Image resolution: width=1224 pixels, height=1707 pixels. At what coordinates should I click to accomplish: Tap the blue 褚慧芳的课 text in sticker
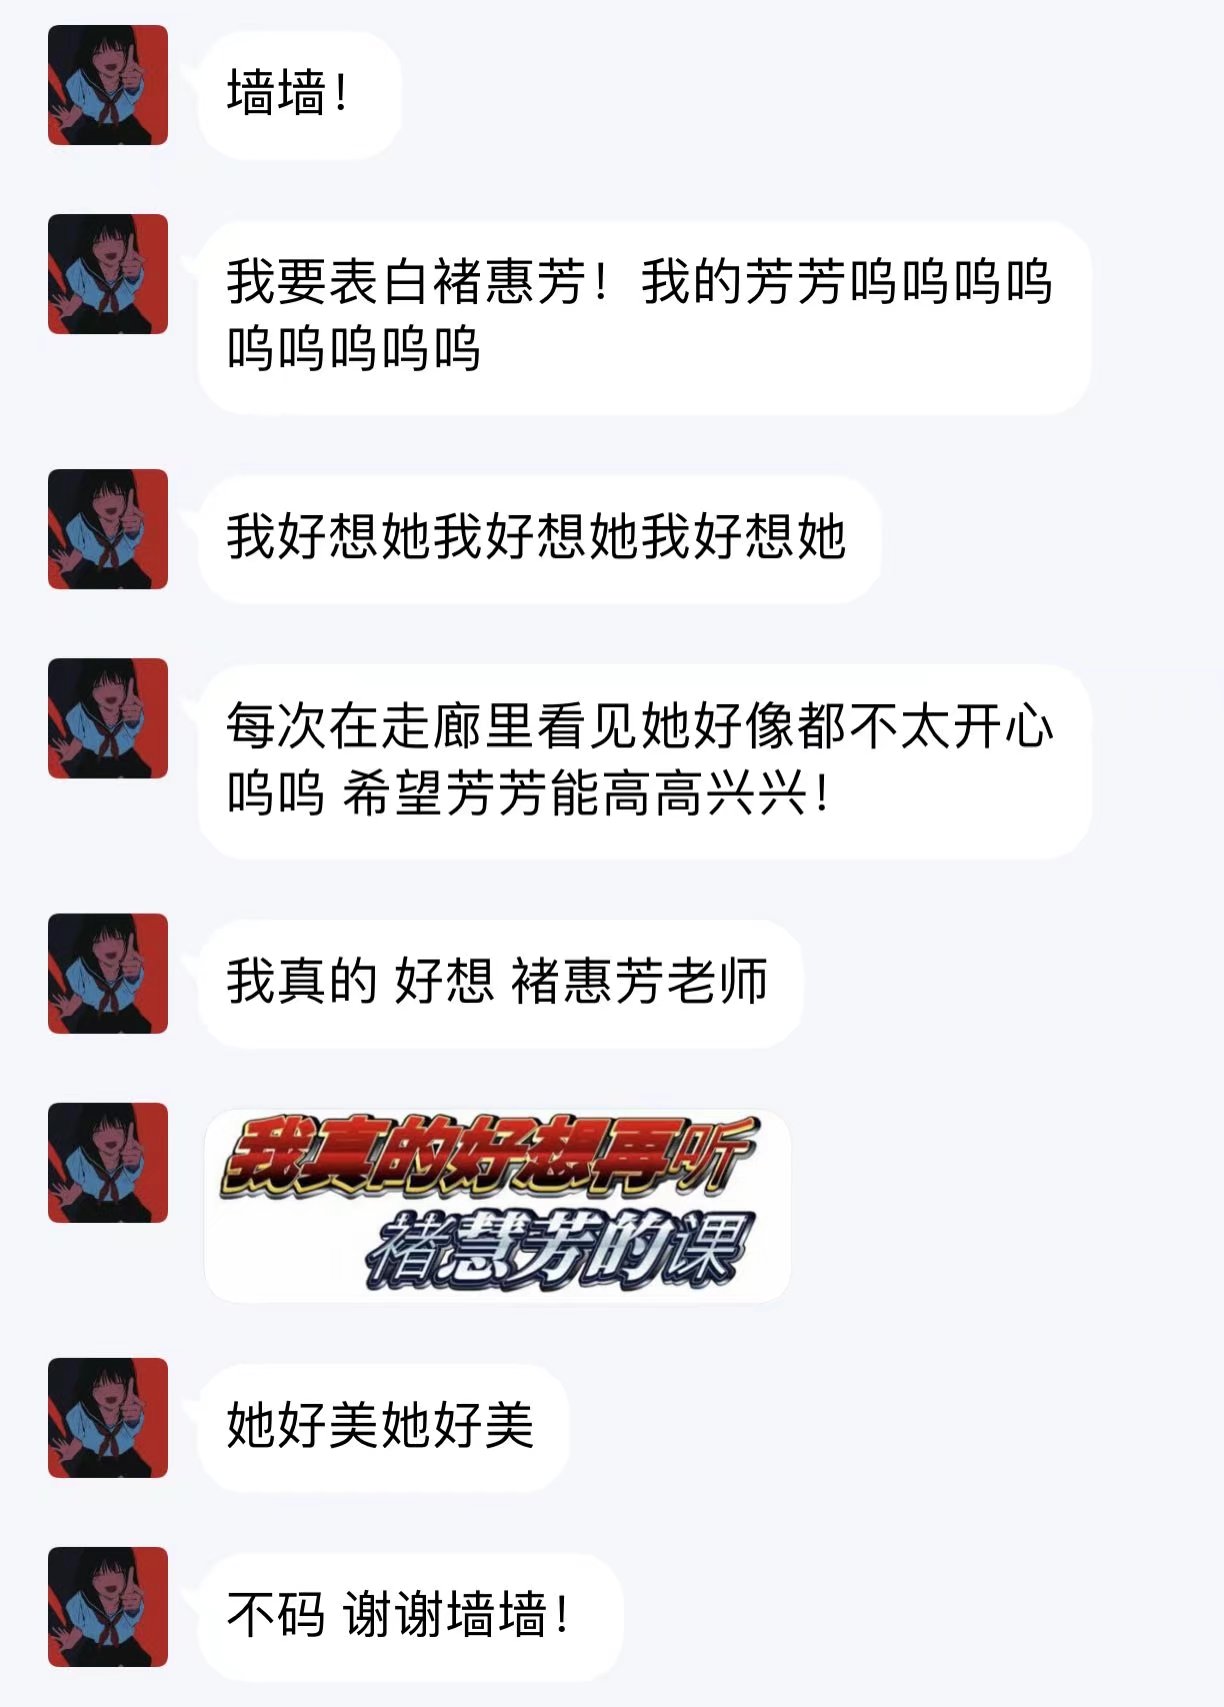point(560,1248)
